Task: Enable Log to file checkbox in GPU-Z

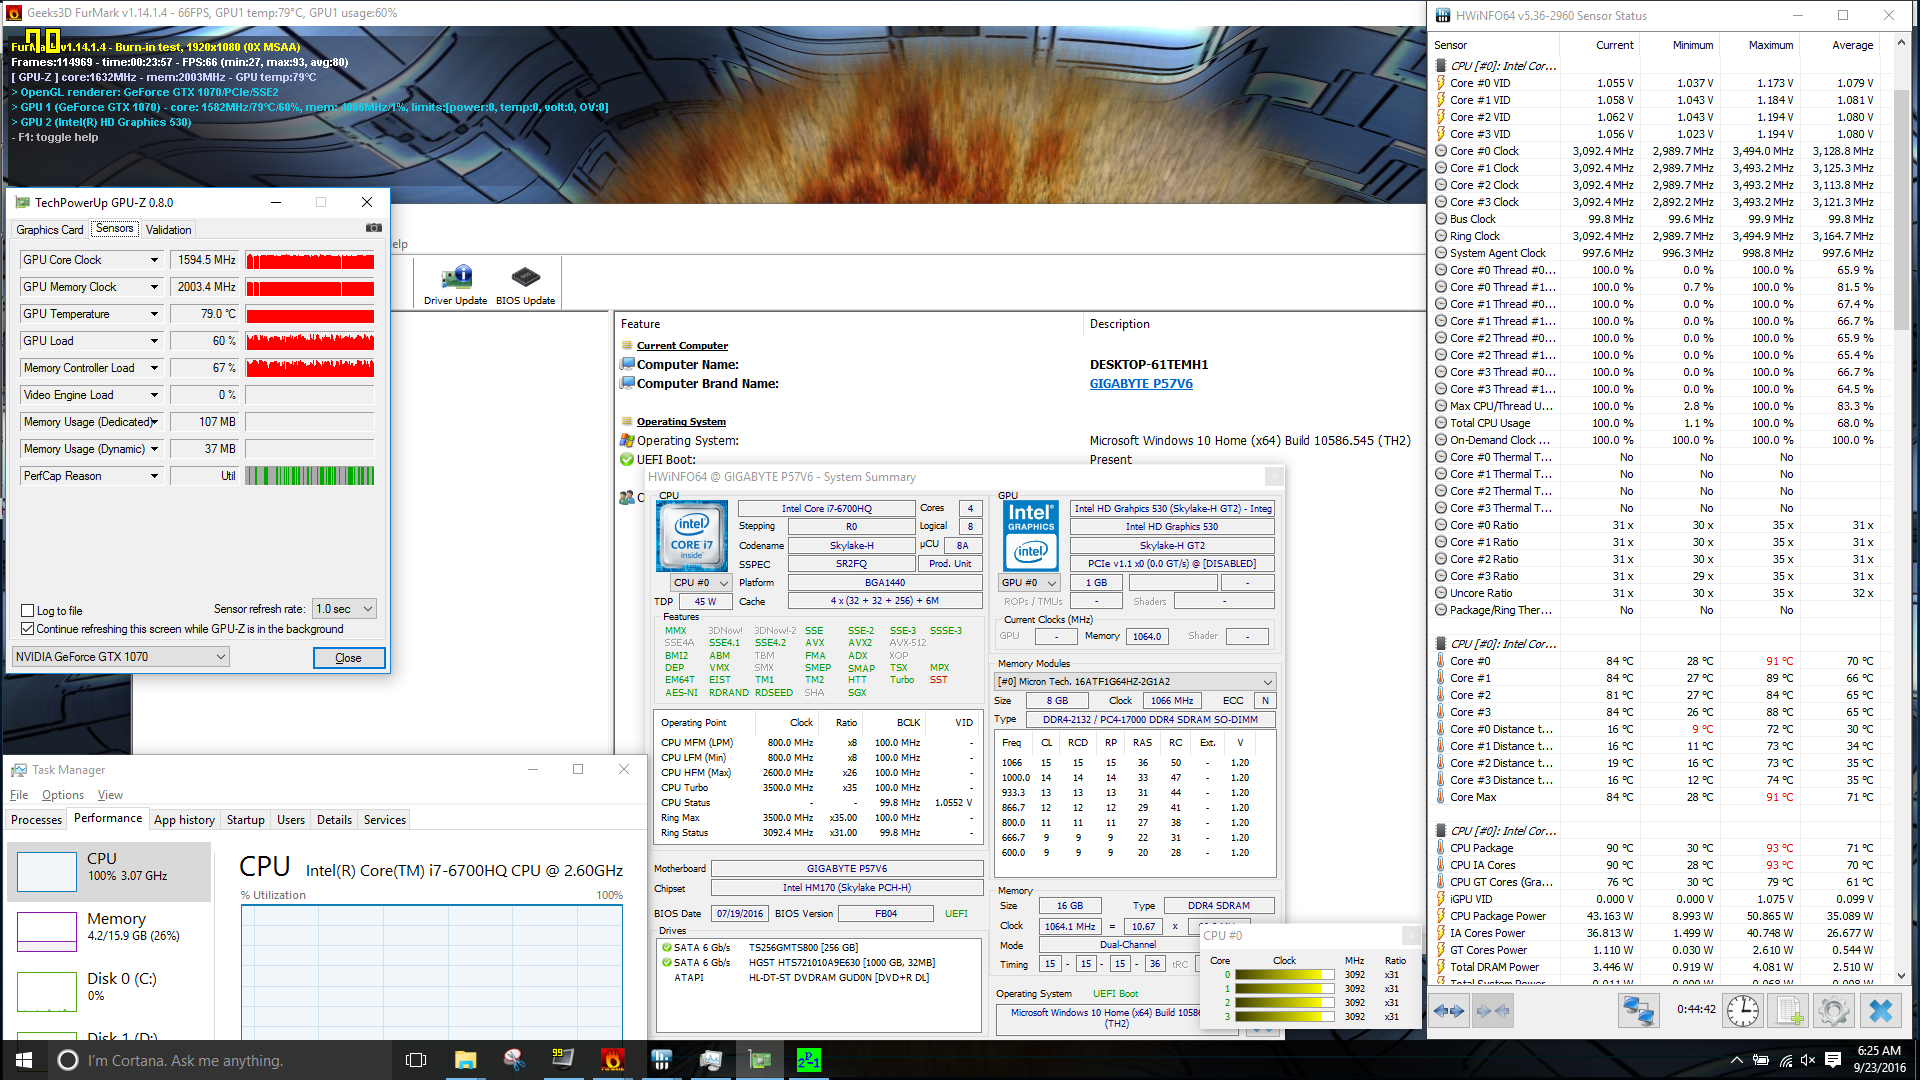Action: [28, 611]
